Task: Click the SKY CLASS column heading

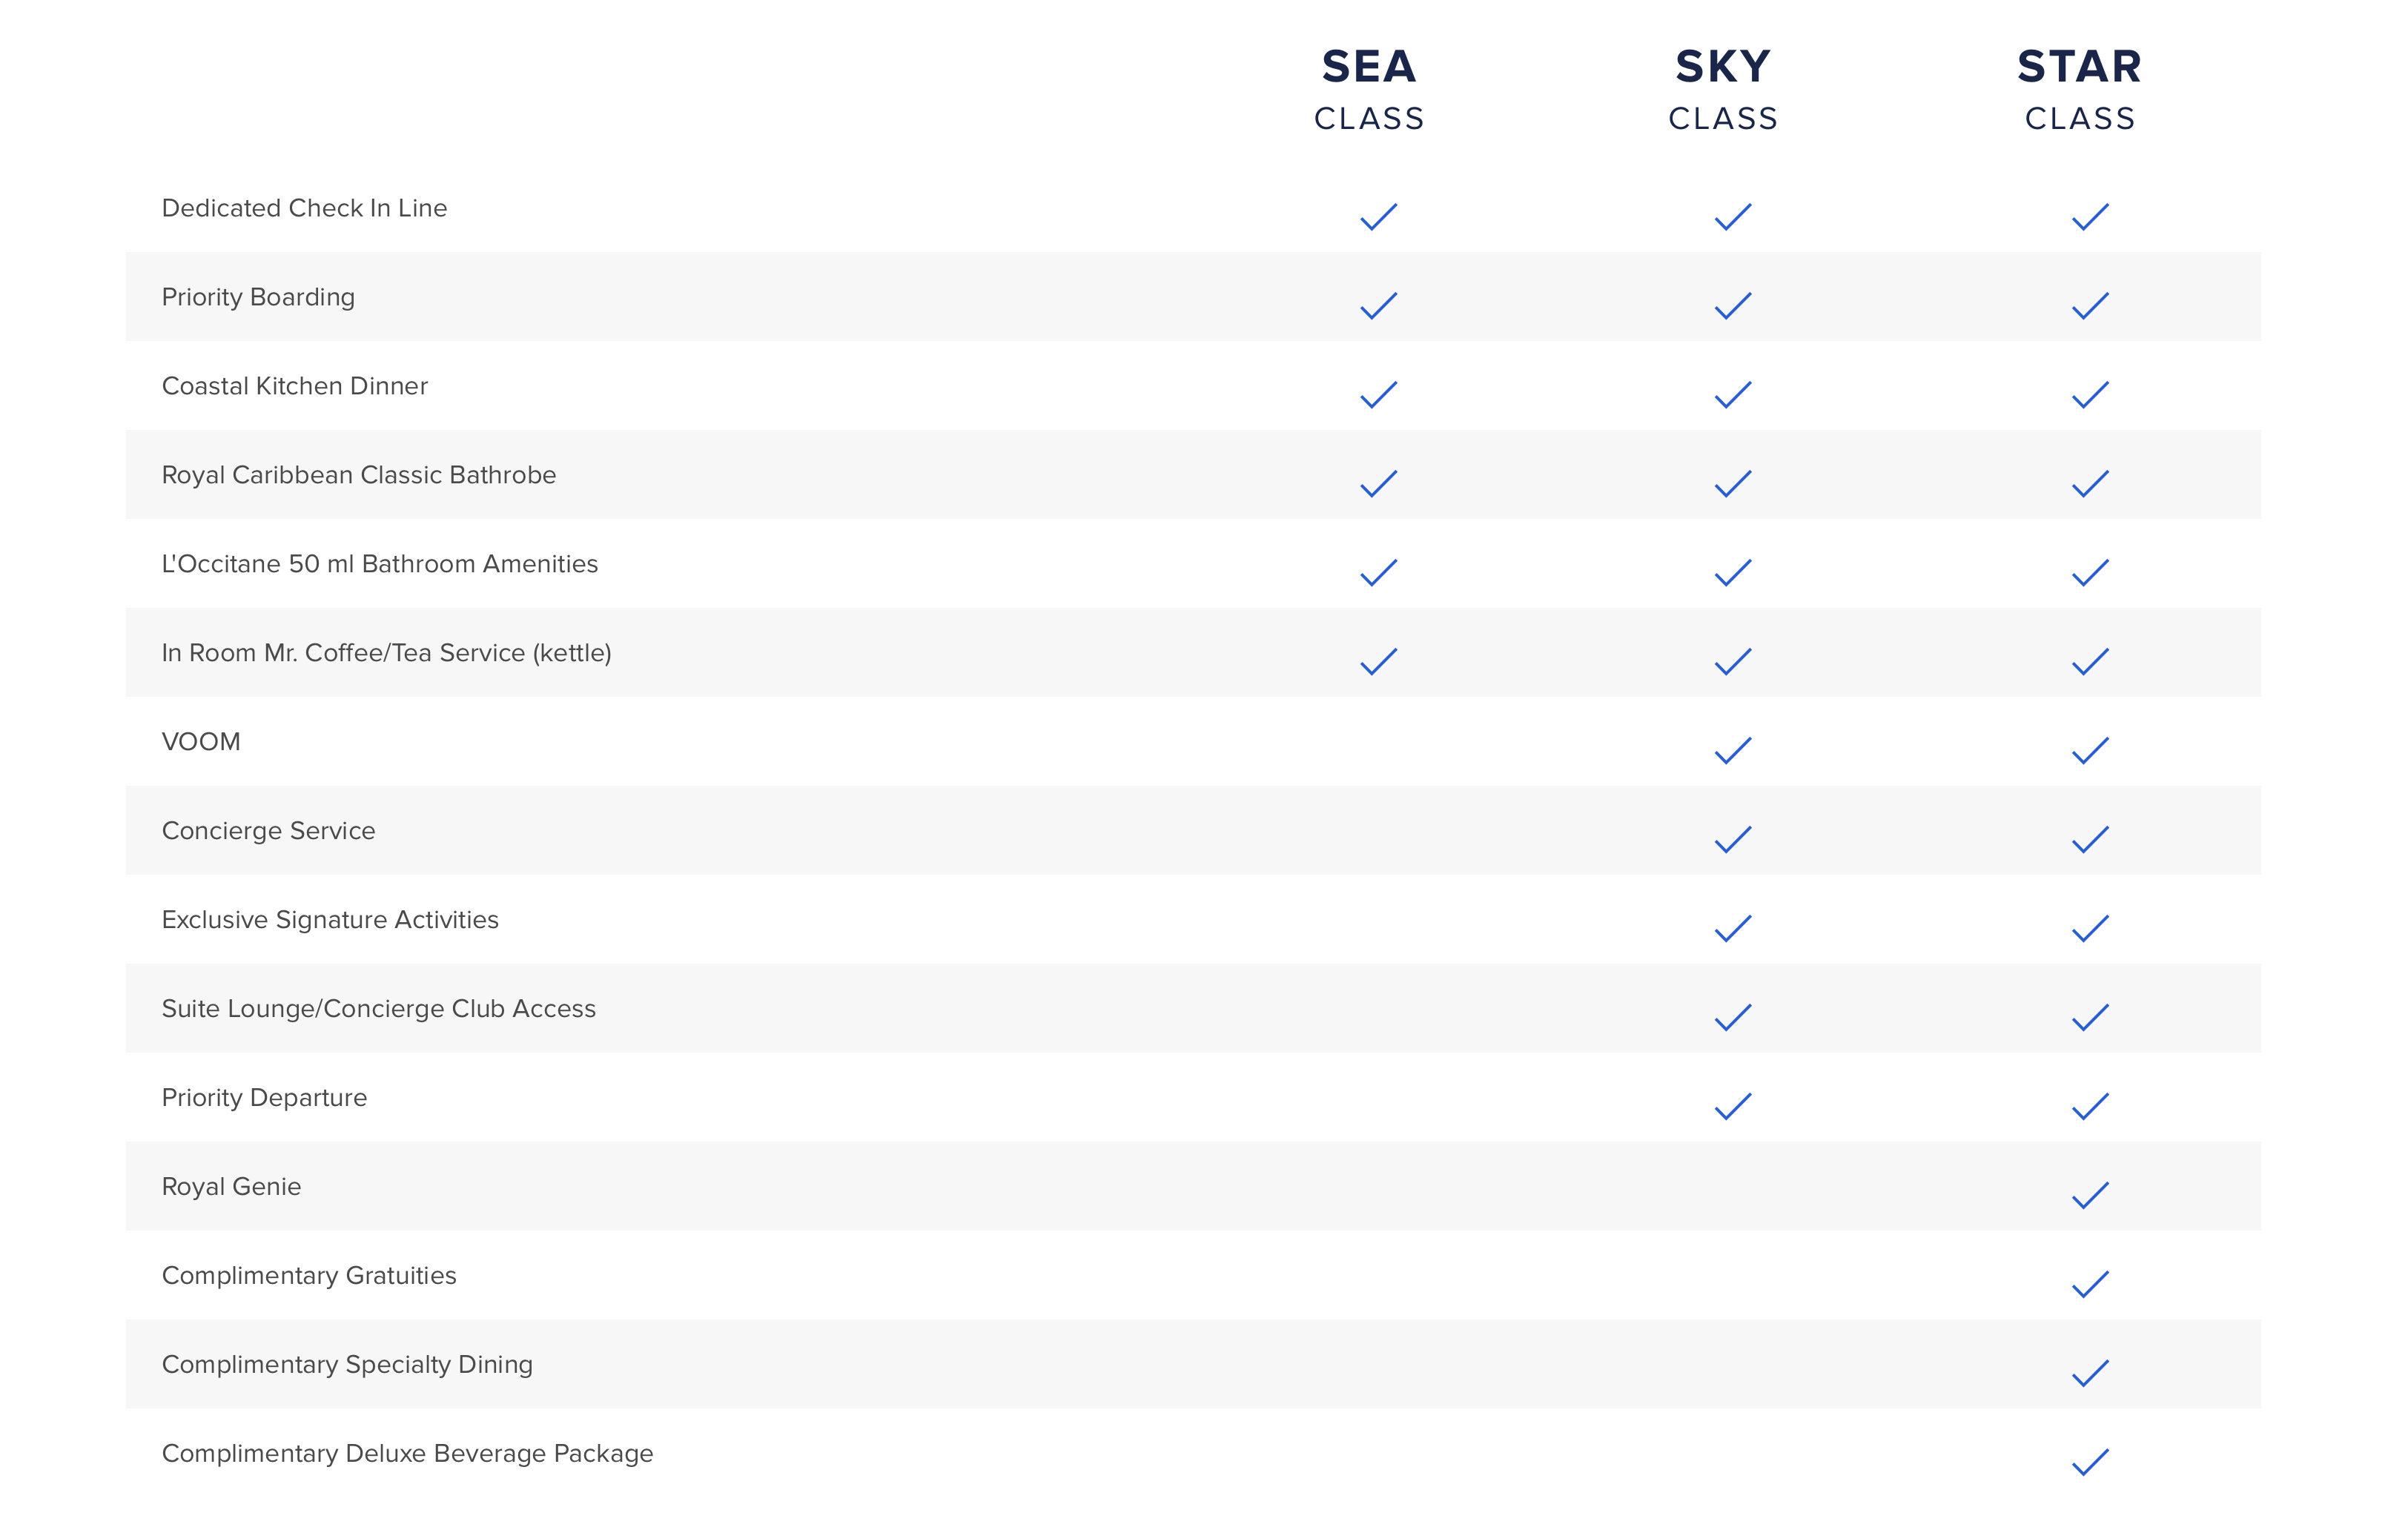Action: 1724,90
